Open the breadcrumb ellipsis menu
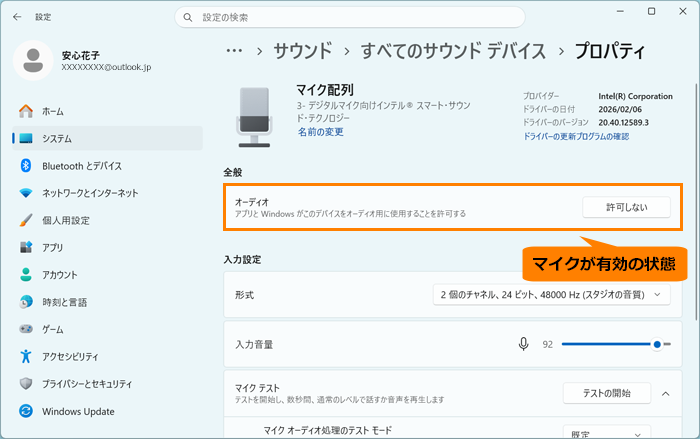The image size is (700, 439). 234,51
